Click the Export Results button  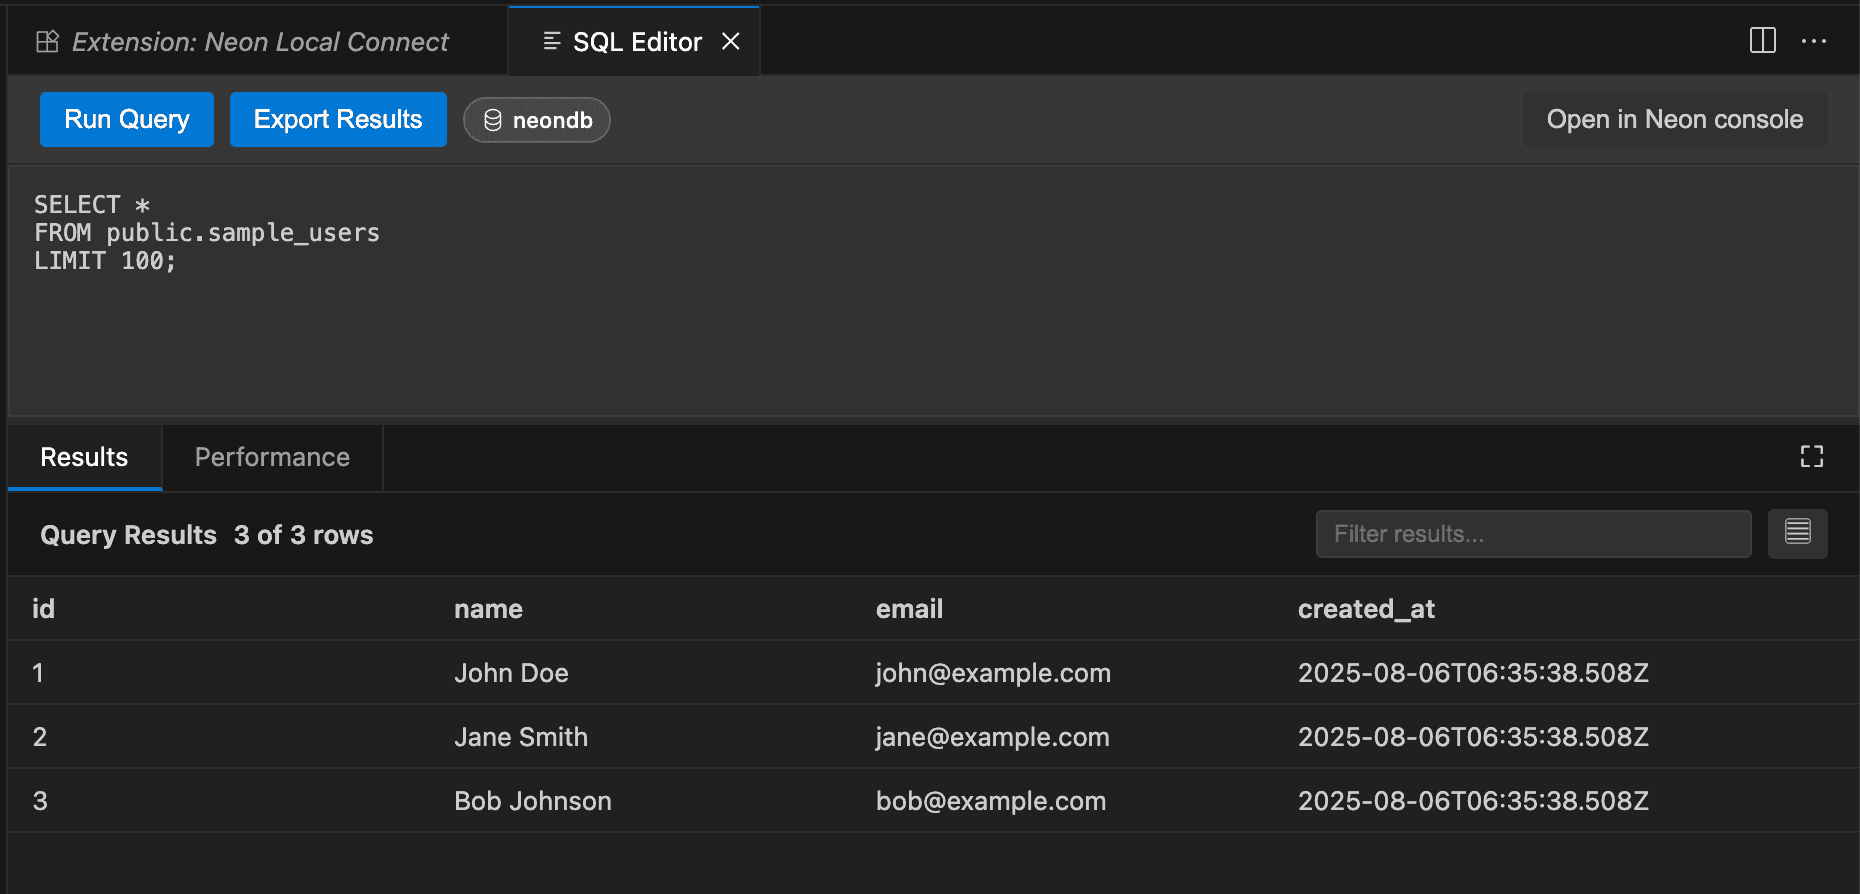pyautogui.click(x=338, y=119)
